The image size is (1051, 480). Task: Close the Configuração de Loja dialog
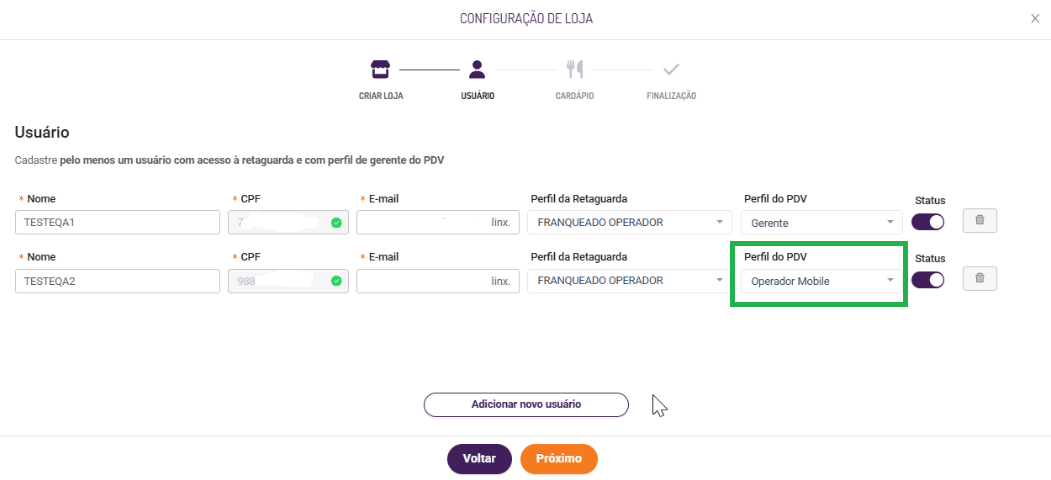point(1034,18)
